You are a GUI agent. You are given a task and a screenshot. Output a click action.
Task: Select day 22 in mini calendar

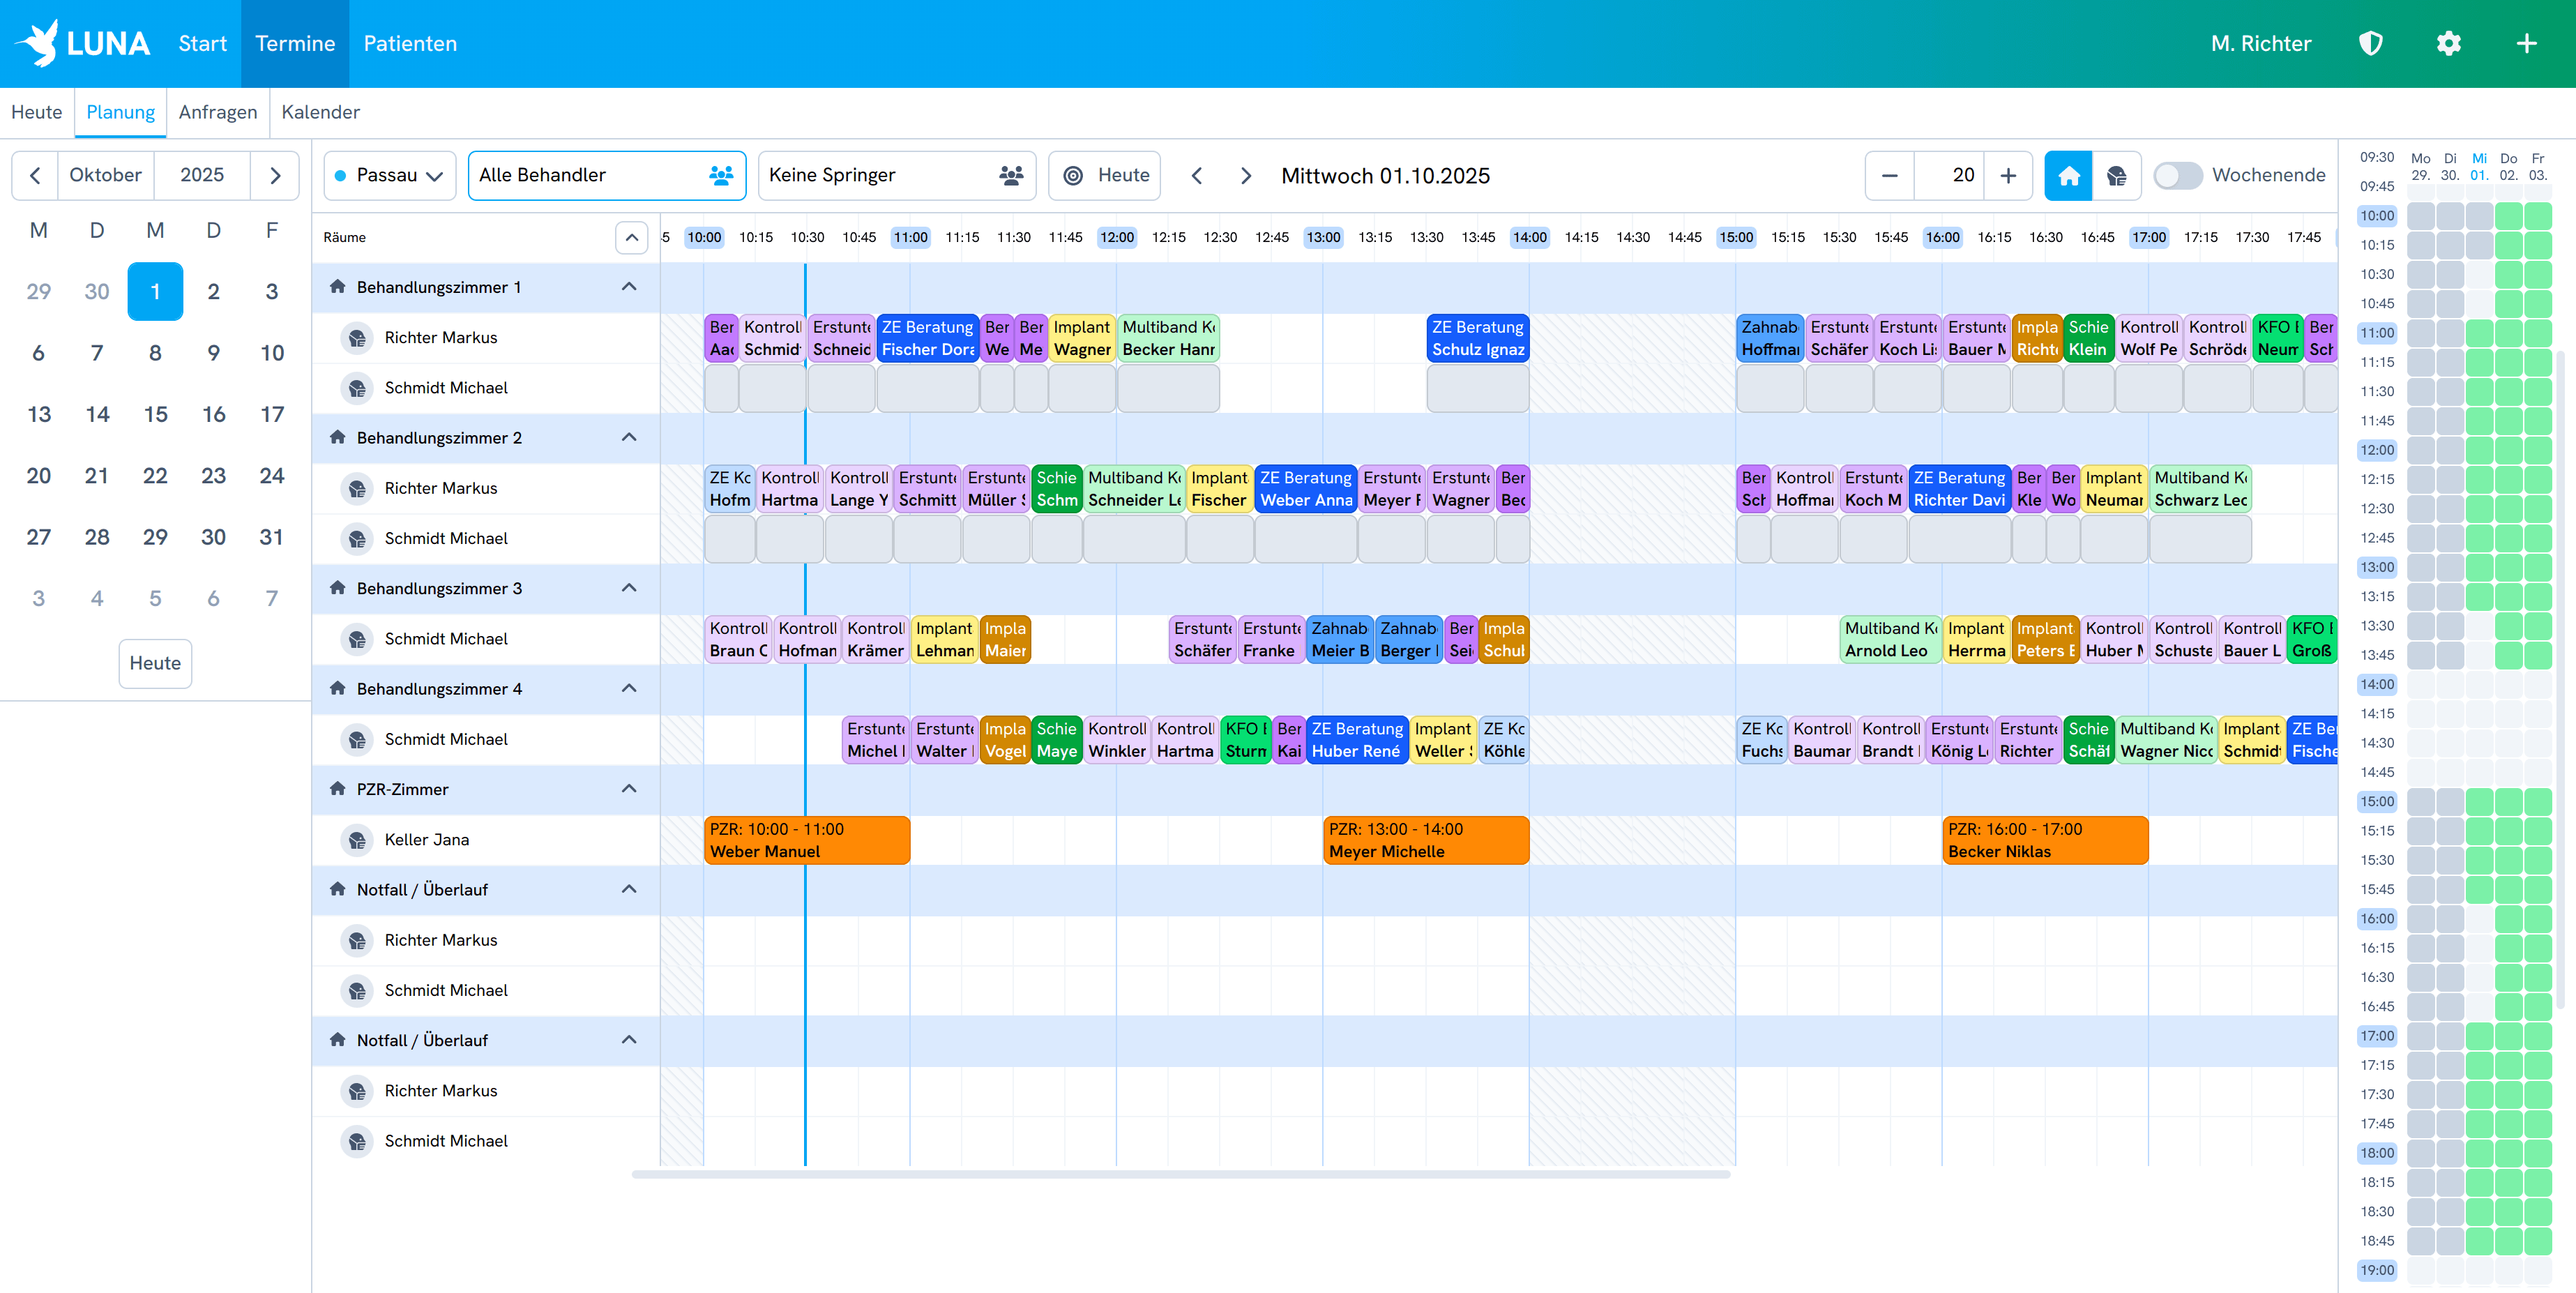[x=155, y=475]
